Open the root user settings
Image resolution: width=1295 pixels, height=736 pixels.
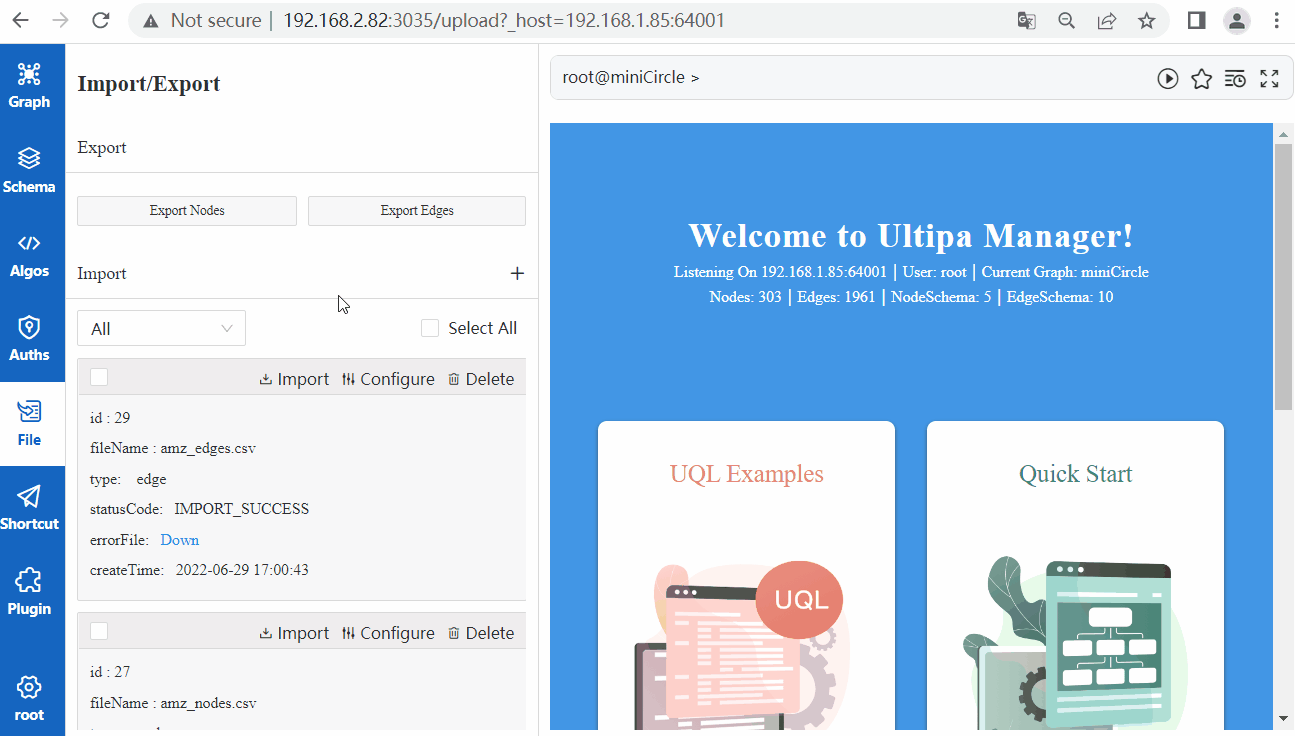(29, 698)
